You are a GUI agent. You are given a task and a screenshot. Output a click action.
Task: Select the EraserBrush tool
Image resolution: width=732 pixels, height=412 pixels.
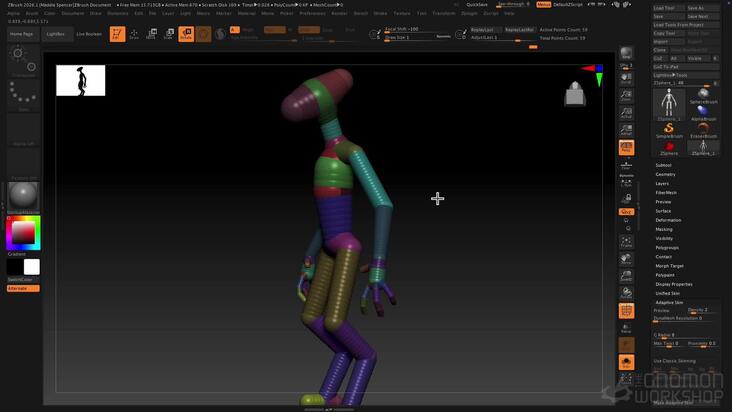pos(703,130)
